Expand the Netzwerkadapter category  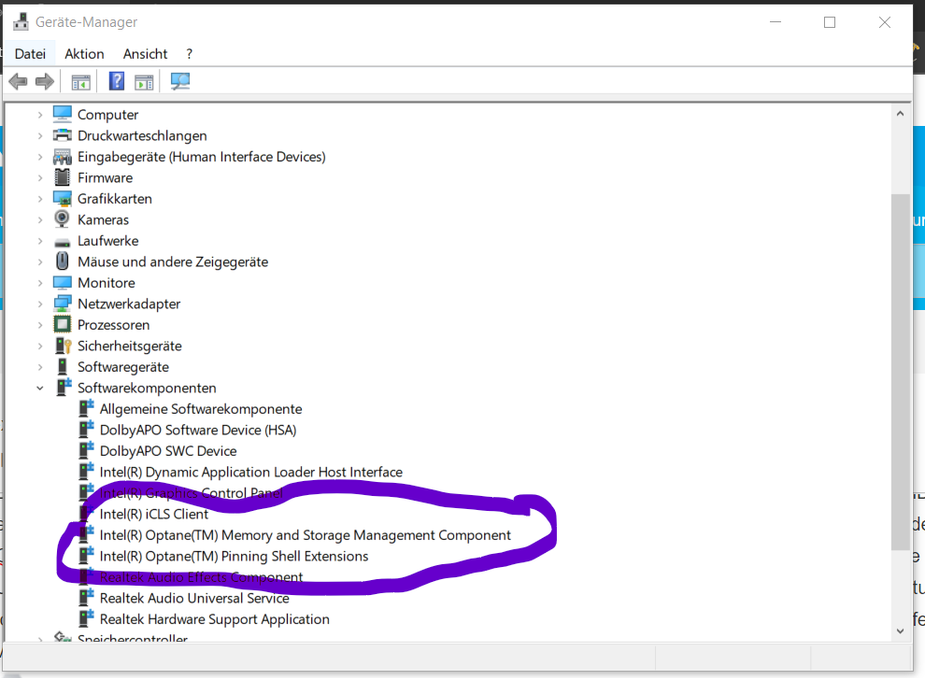coord(40,304)
